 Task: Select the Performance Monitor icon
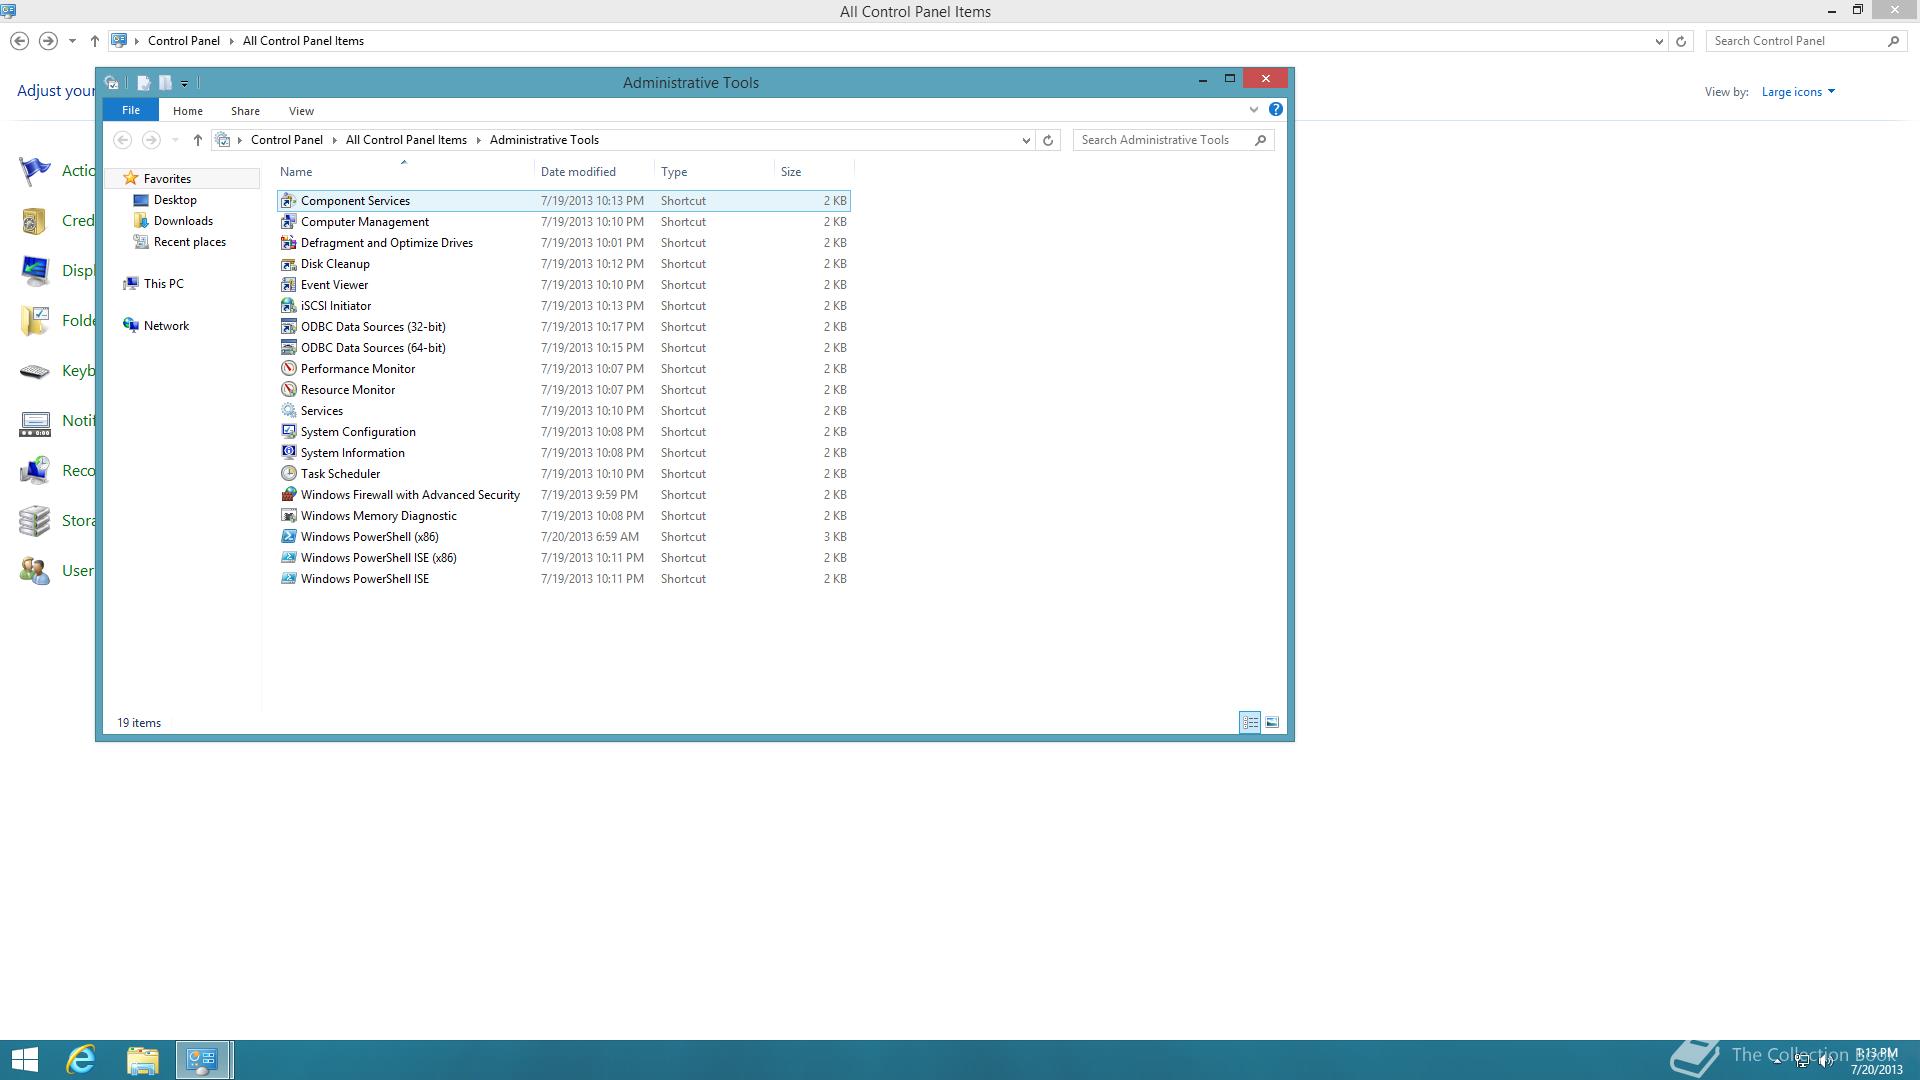[x=289, y=369]
